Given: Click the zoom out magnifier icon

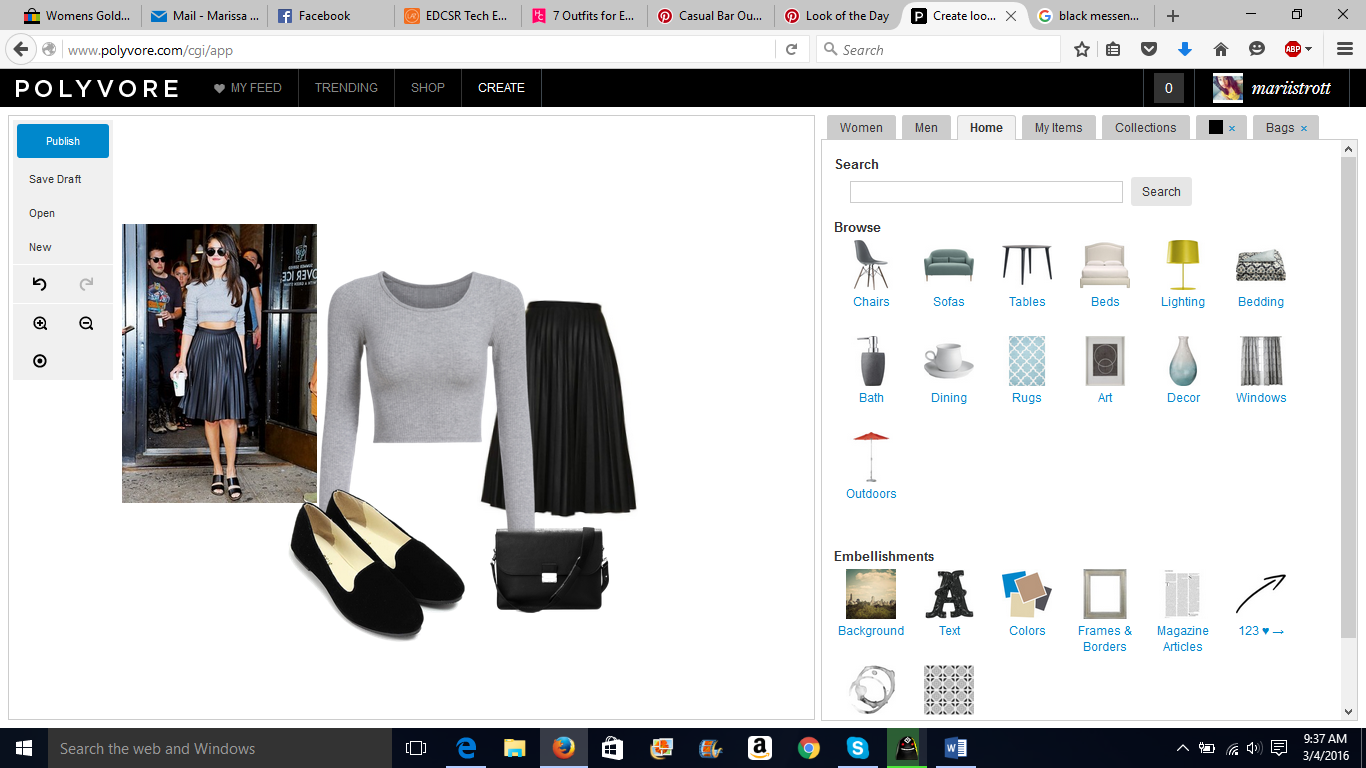Looking at the screenshot, I should click(86, 323).
